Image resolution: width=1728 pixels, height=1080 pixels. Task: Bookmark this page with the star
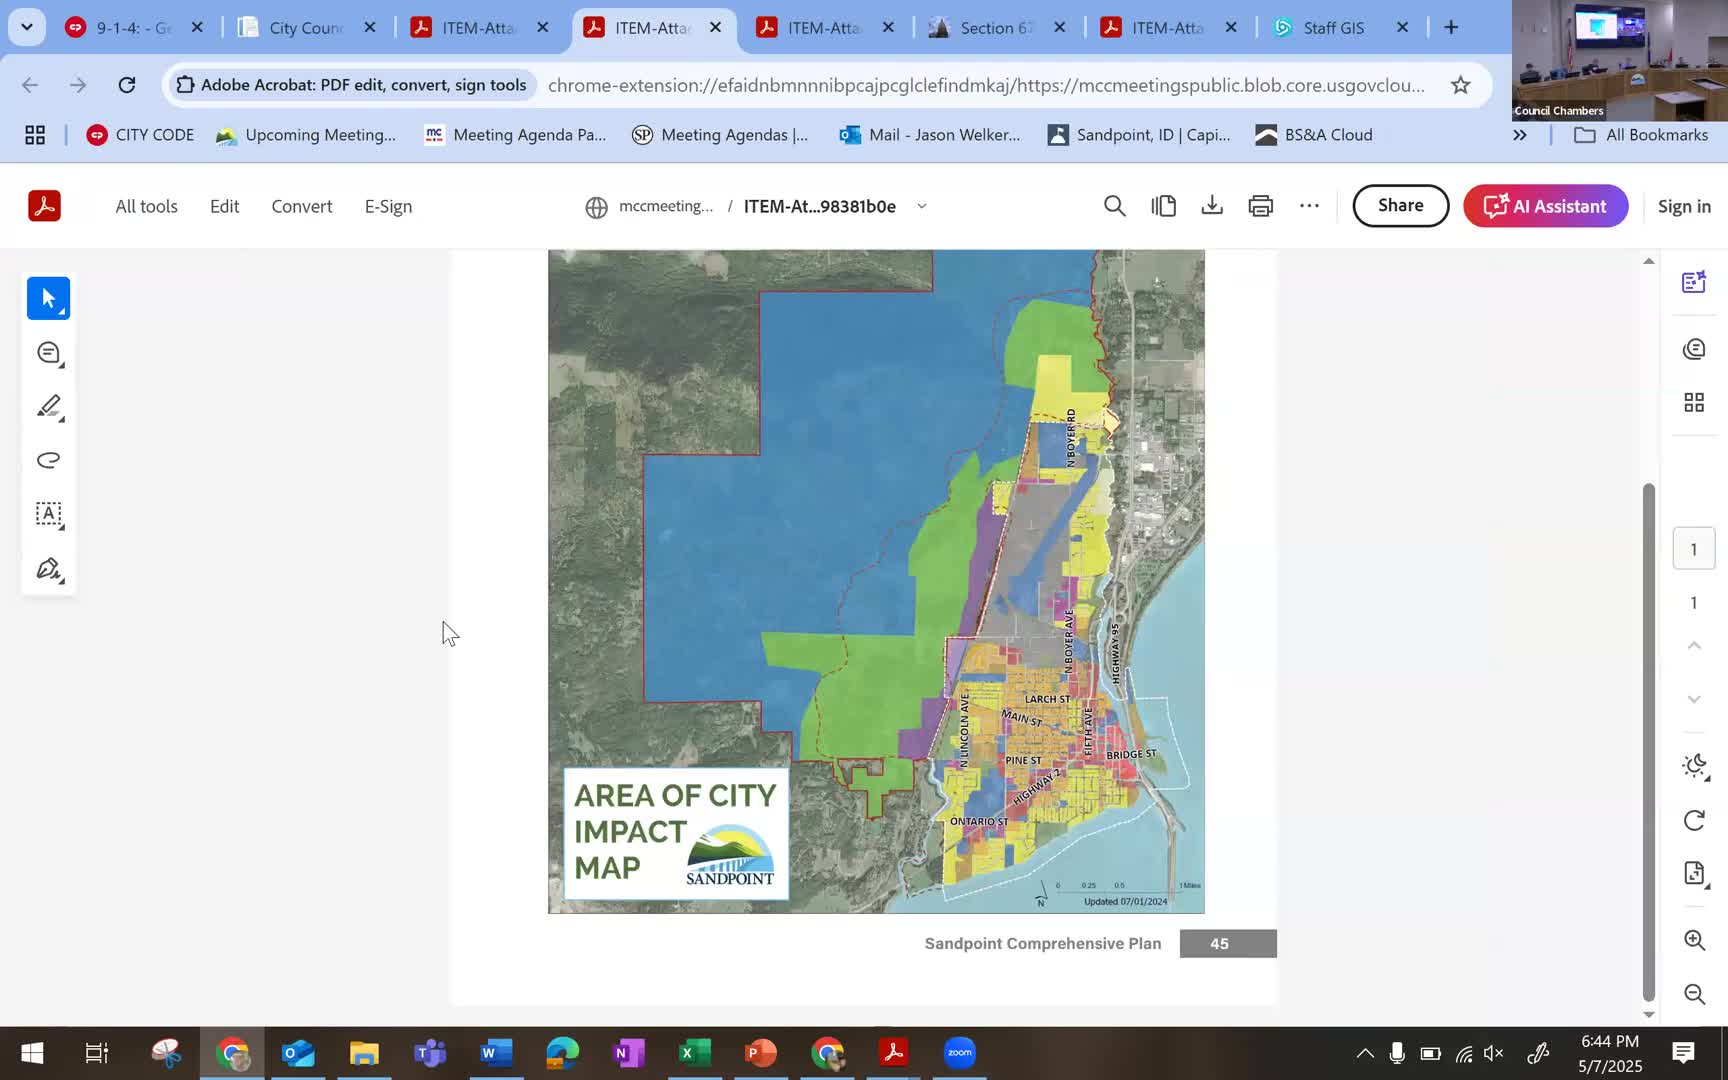click(1460, 85)
